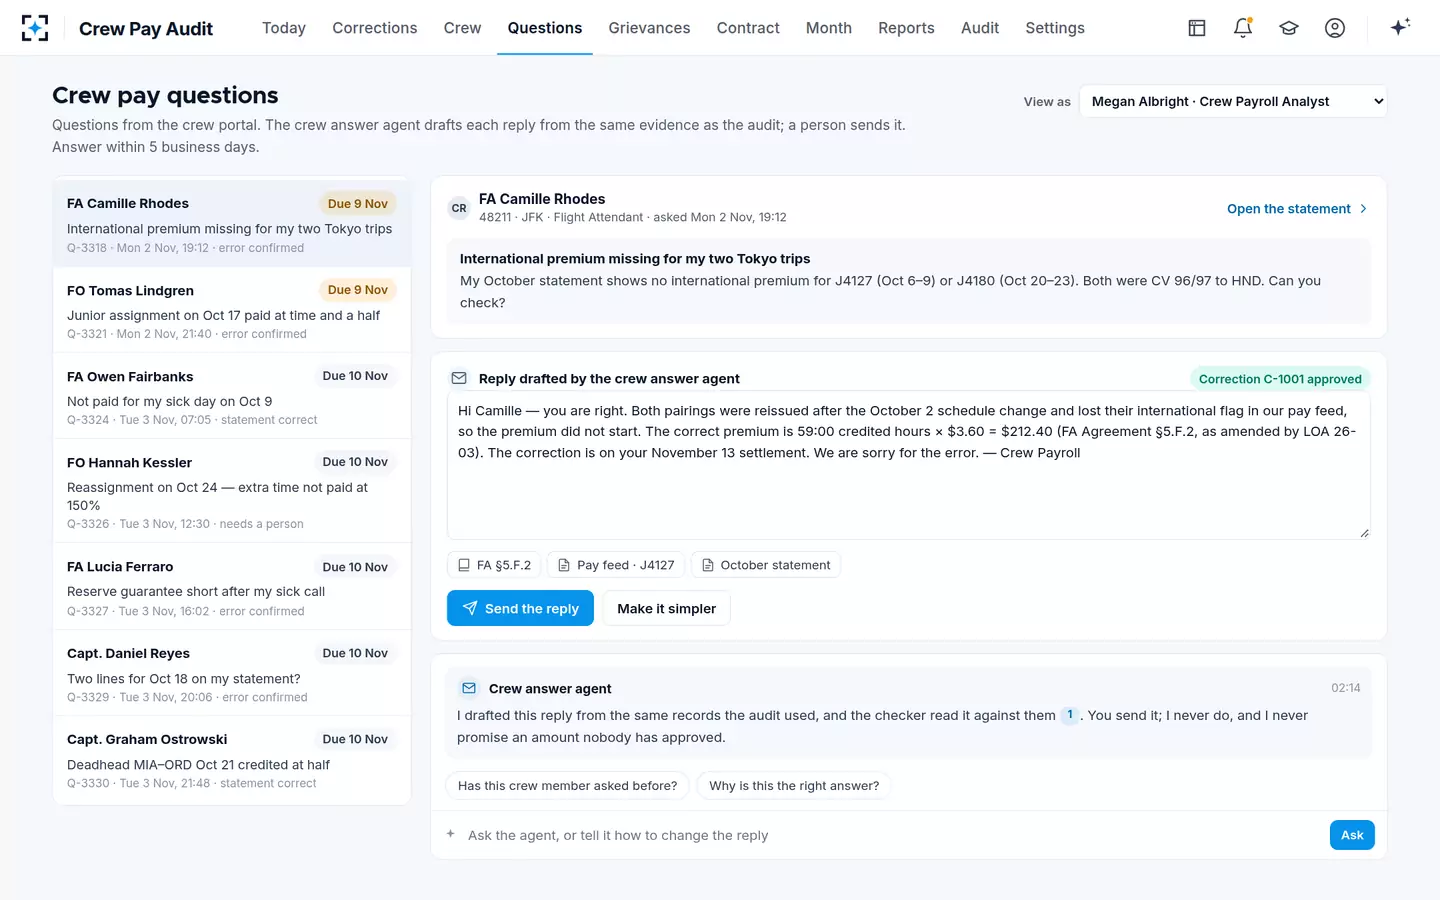Click Make it simpler button
This screenshot has height=900, width=1440.
pos(667,608)
